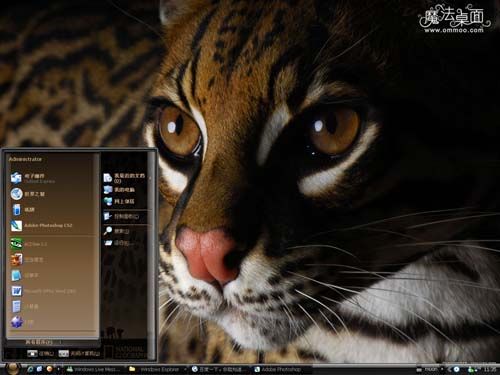The width and height of the screenshot is (500, 375).
Task: Click the Start orb button
Action: (x=13, y=368)
